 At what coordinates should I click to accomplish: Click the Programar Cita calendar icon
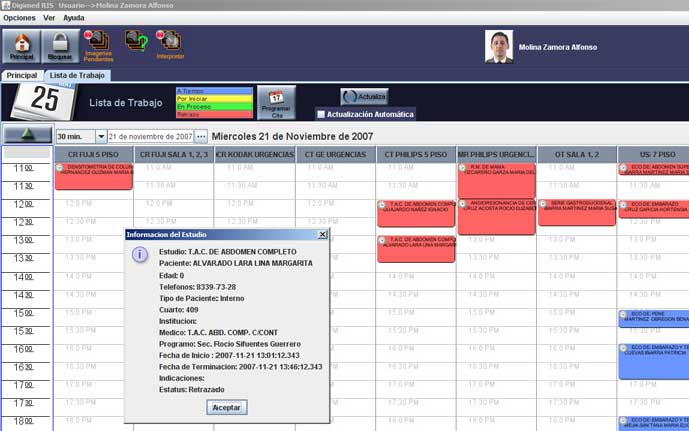276,102
